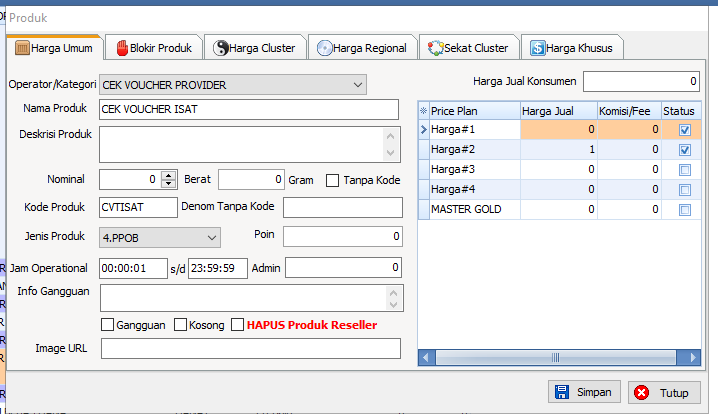Click the dollar icon on Harga Khusus
This screenshot has width=718, height=414.
[x=538, y=48]
